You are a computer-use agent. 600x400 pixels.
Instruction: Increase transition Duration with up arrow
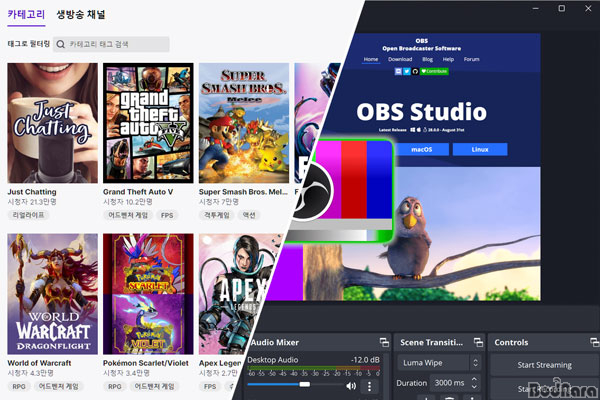[474, 379]
